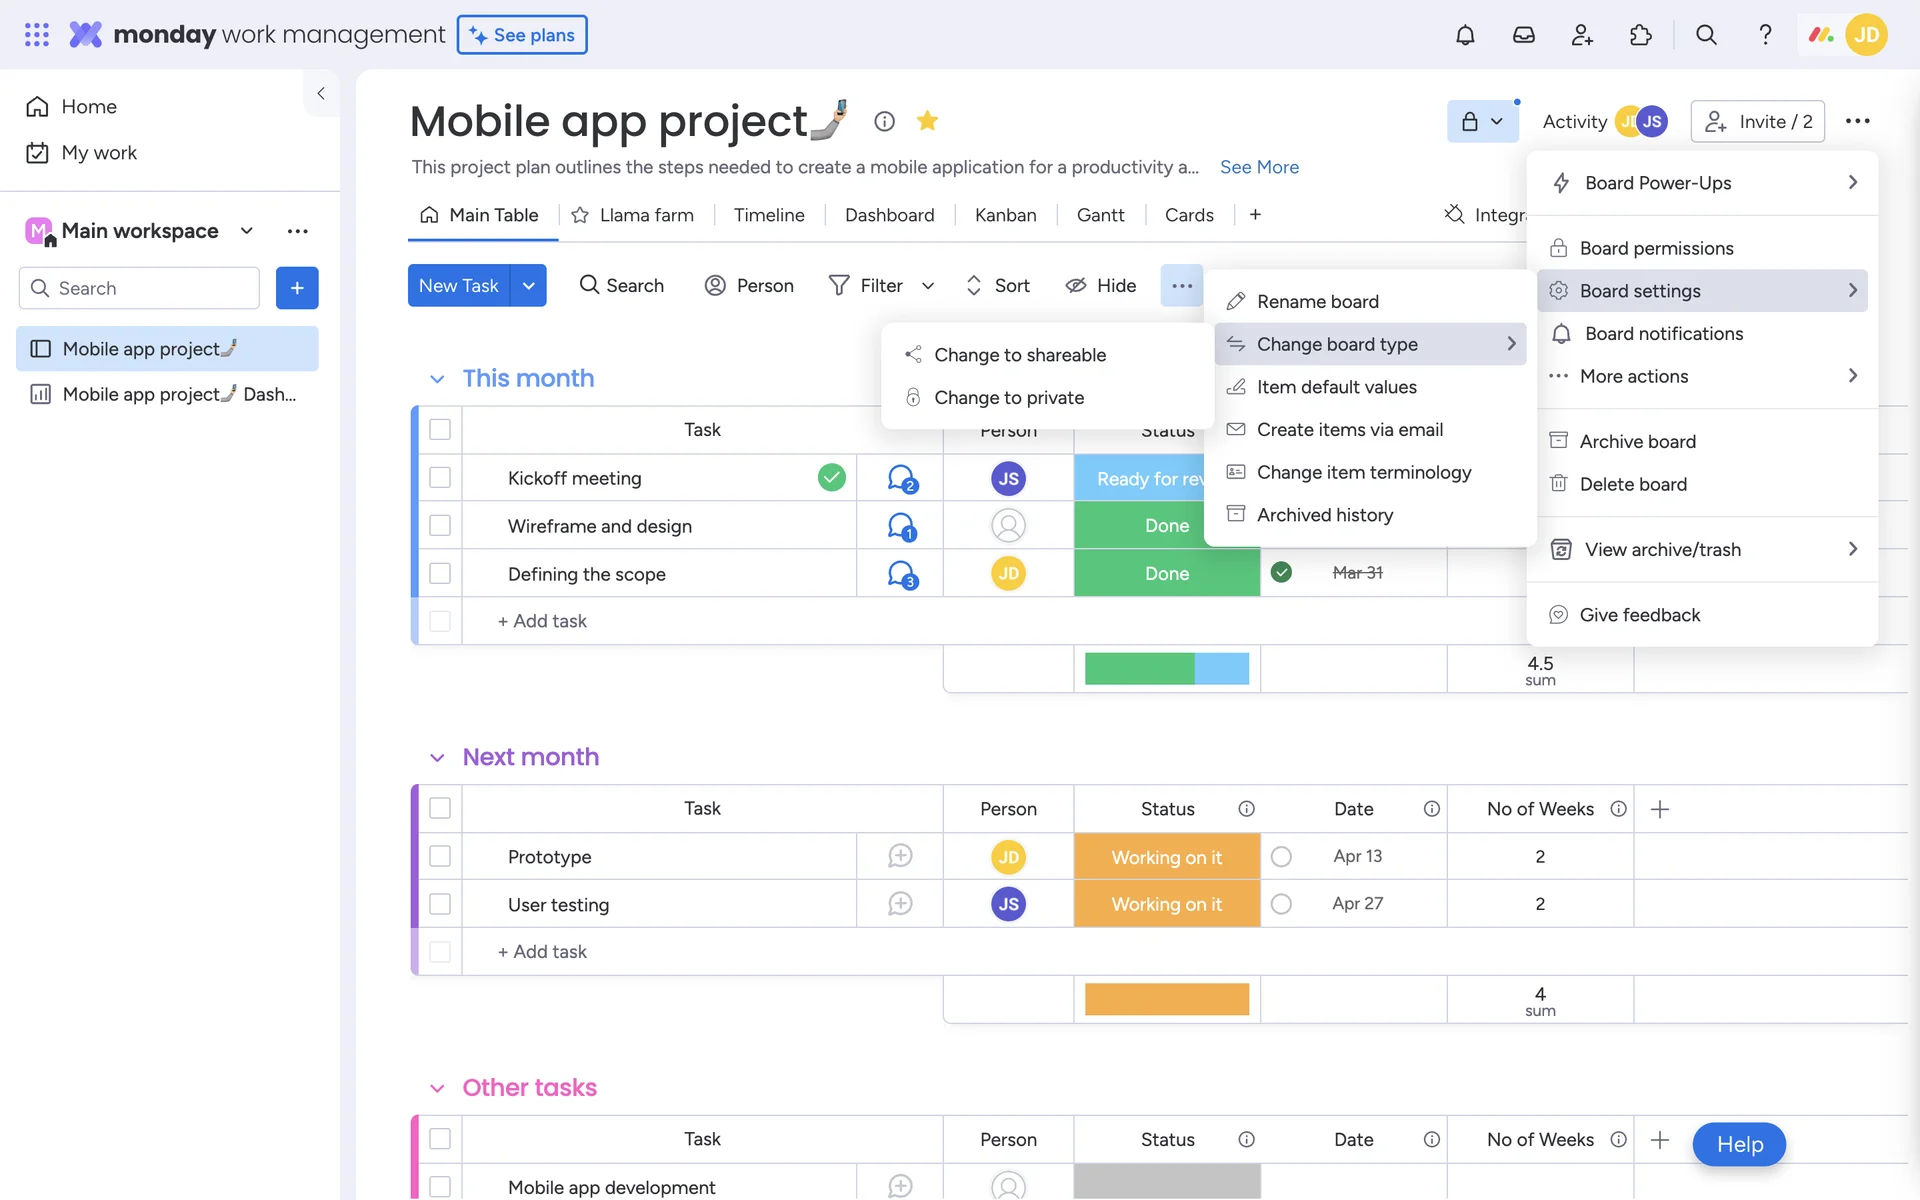Open the inbox tray icon
Image resolution: width=1920 pixels, height=1200 pixels.
pyautogui.click(x=1523, y=35)
